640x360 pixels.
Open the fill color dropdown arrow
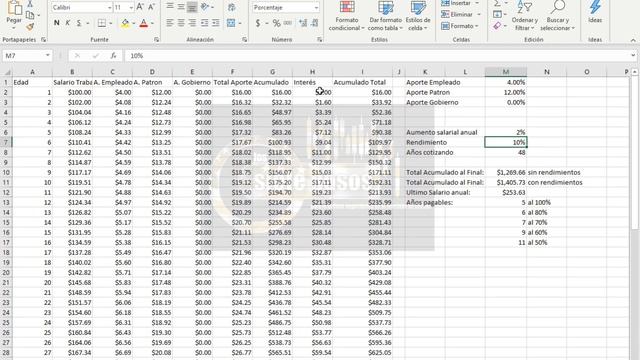(x=133, y=23)
